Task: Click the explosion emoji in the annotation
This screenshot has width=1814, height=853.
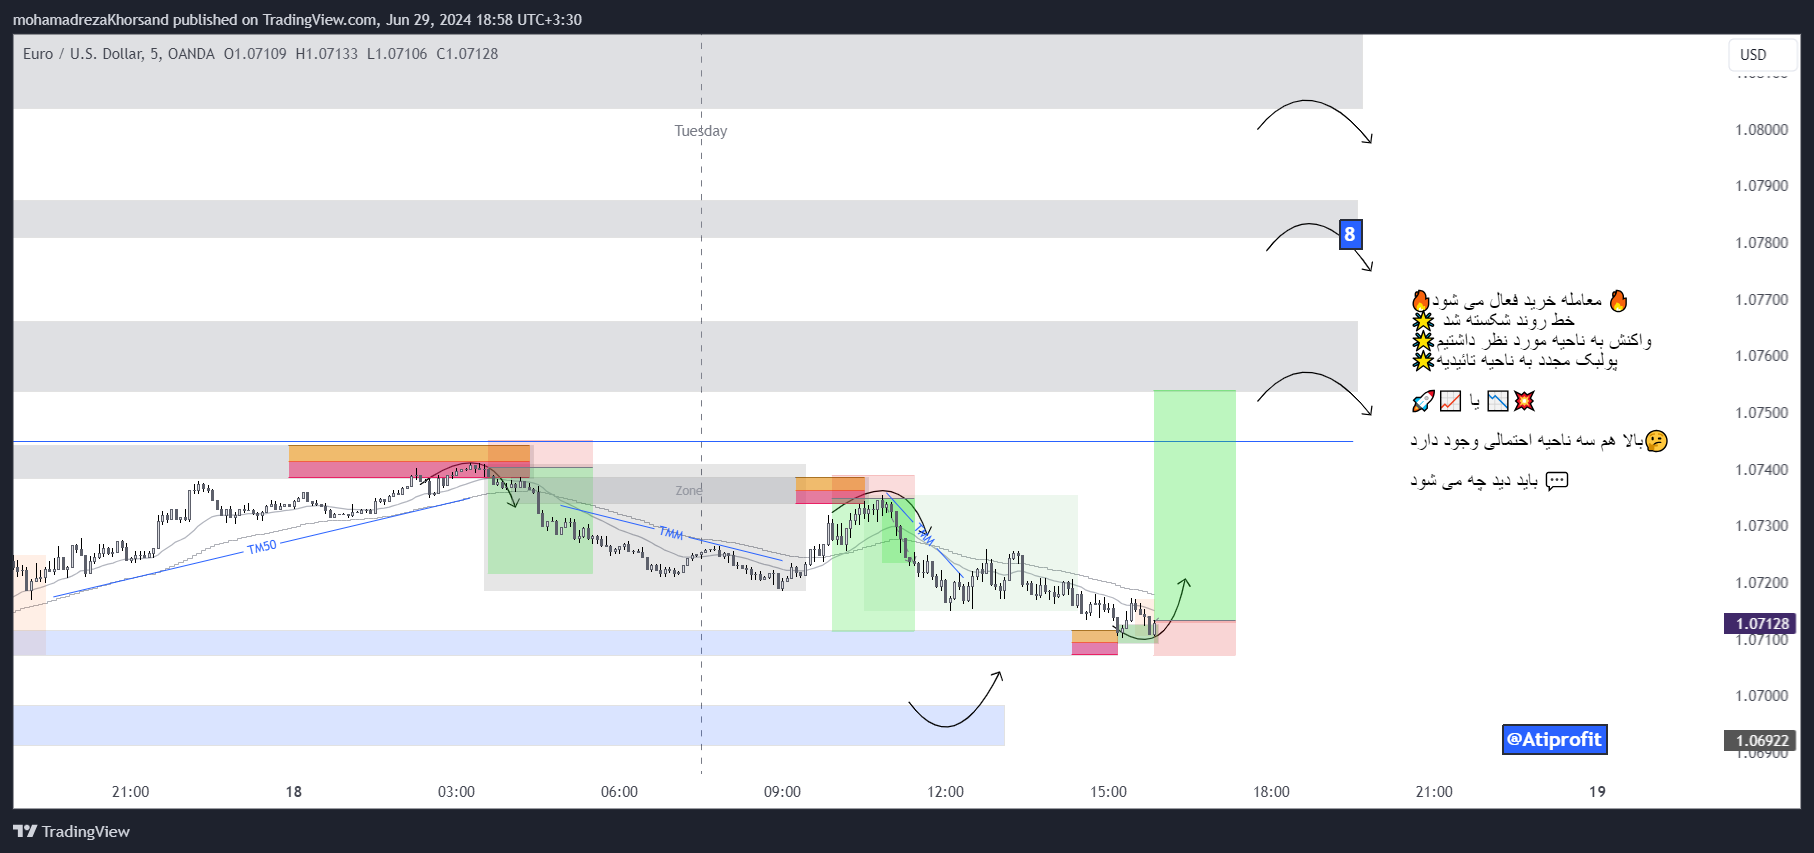Action: click(1524, 401)
